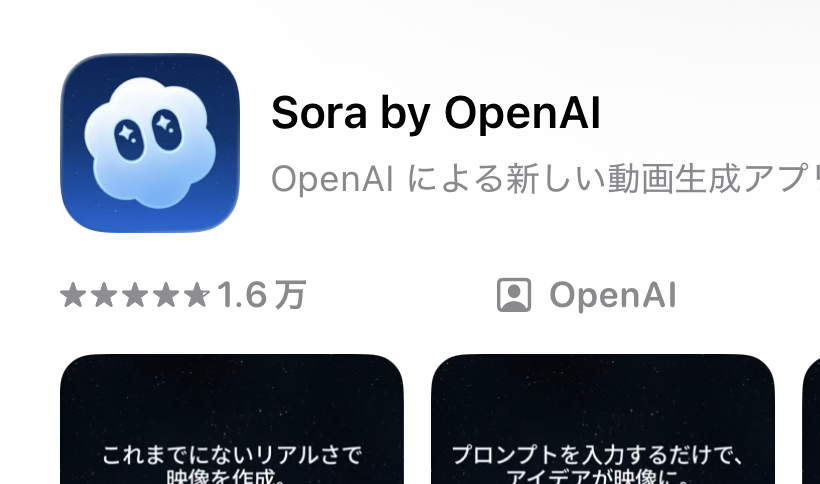820x484 pixels.
Task: Open the screenshot captioned "これまでにないリアルさで"
Action: tap(232, 419)
